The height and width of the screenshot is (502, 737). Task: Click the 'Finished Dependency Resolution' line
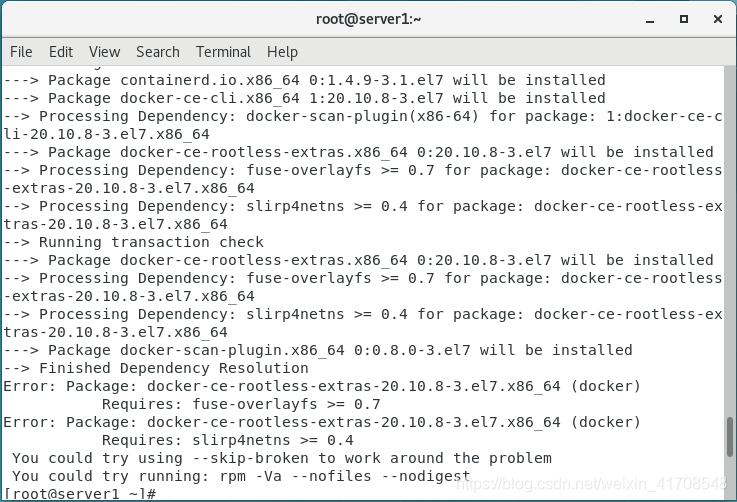click(x=156, y=368)
